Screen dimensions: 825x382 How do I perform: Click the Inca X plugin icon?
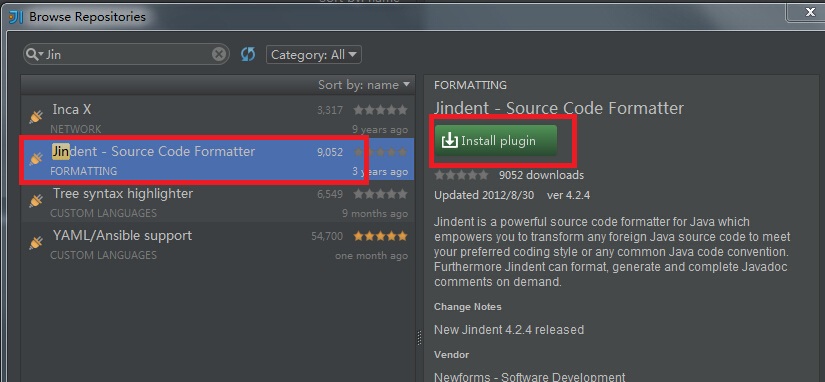pos(36,116)
